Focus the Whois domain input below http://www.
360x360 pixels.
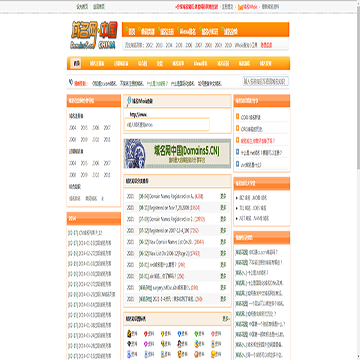(x=167, y=124)
